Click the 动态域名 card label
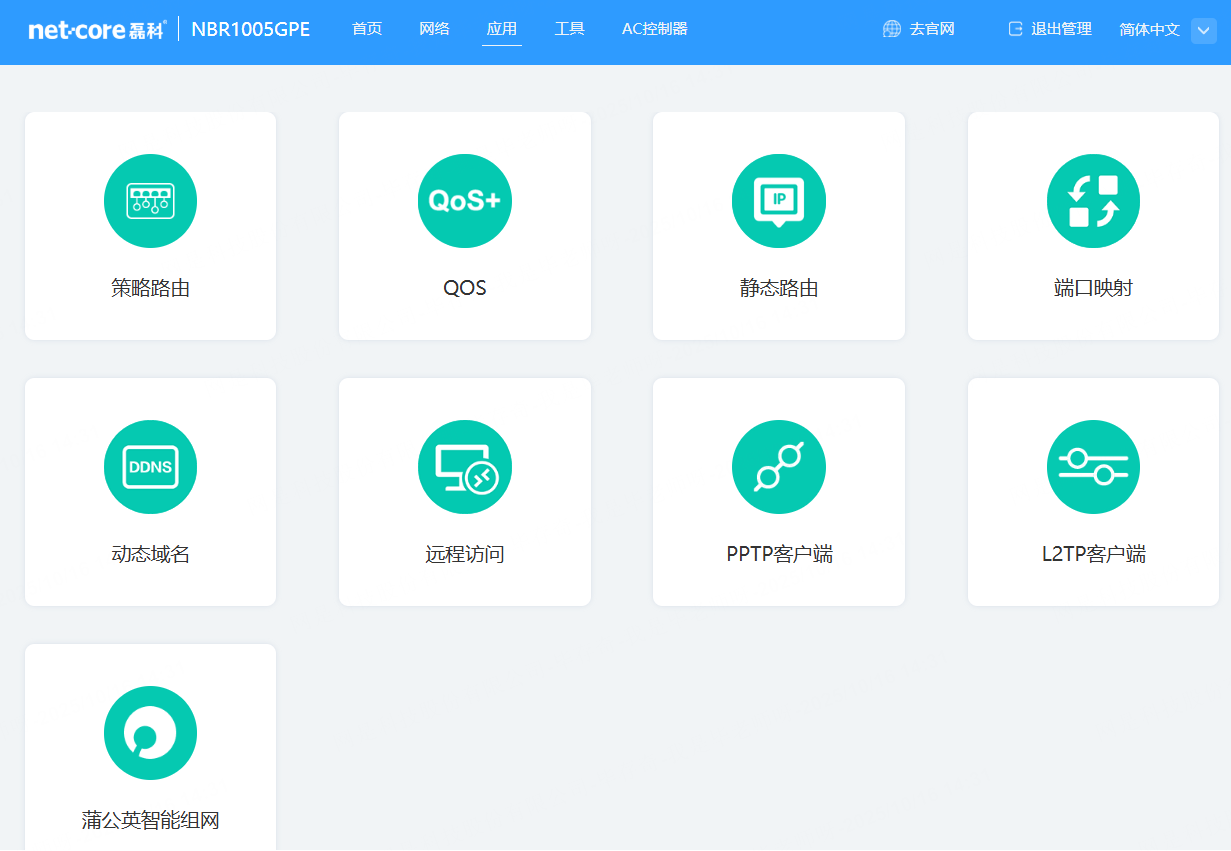Image resolution: width=1231 pixels, height=851 pixels. coord(150,554)
